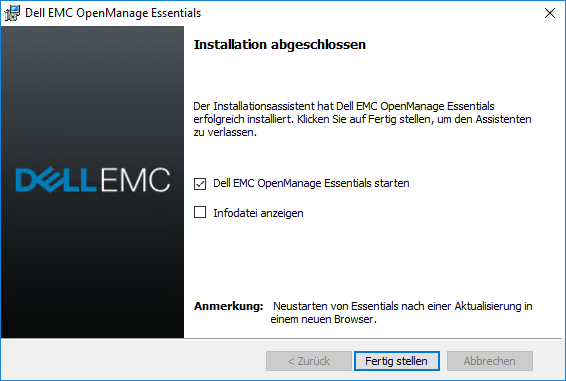Click the 'Infodatei anzeigen' label text

point(258,213)
